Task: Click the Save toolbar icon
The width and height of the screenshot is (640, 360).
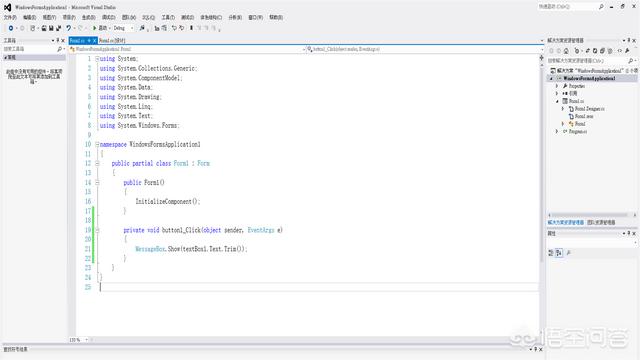Action: [x=51, y=28]
